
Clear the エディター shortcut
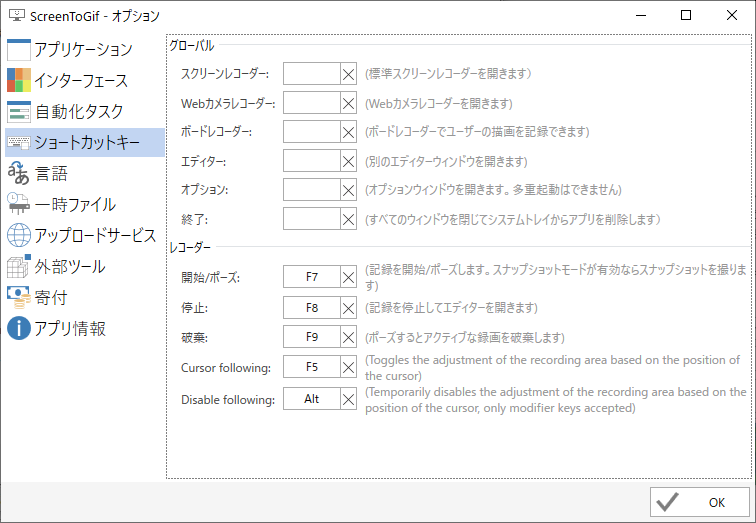click(x=349, y=161)
